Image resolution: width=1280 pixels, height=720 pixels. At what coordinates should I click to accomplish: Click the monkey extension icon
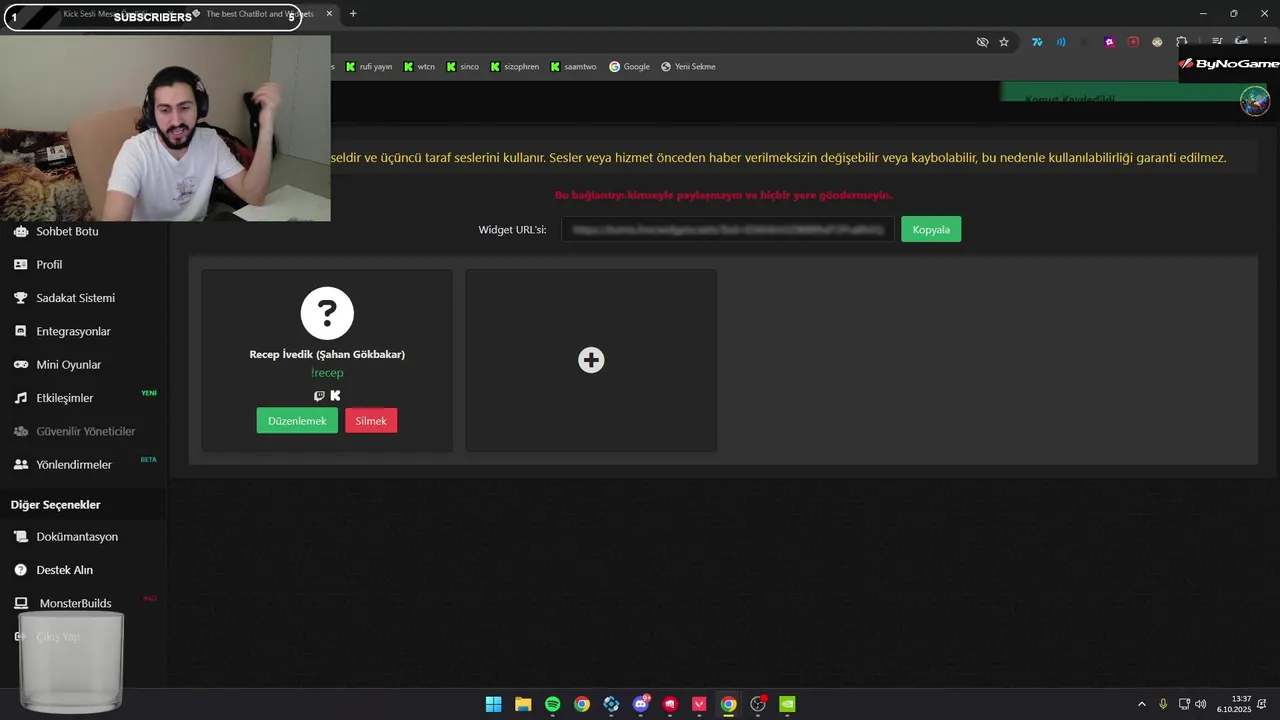[x=1157, y=42]
